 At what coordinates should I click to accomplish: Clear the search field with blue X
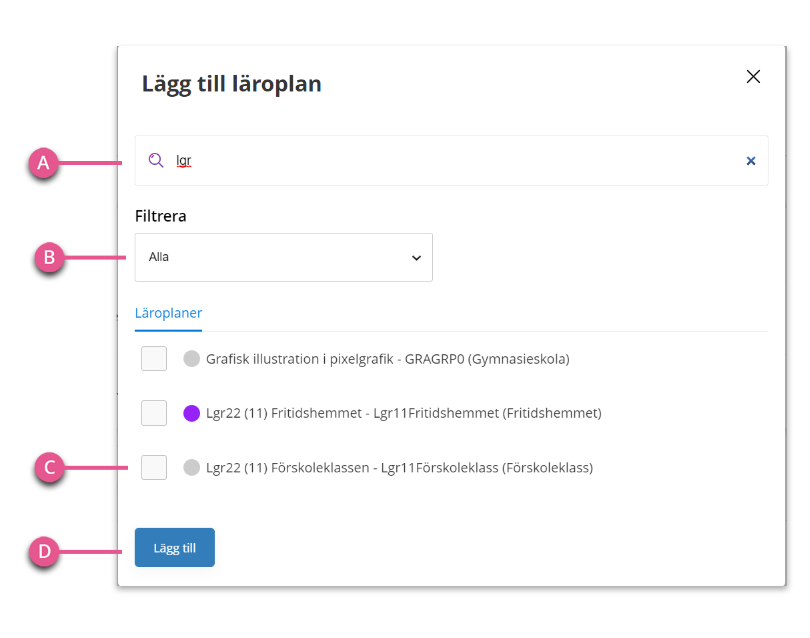tap(751, 161)
